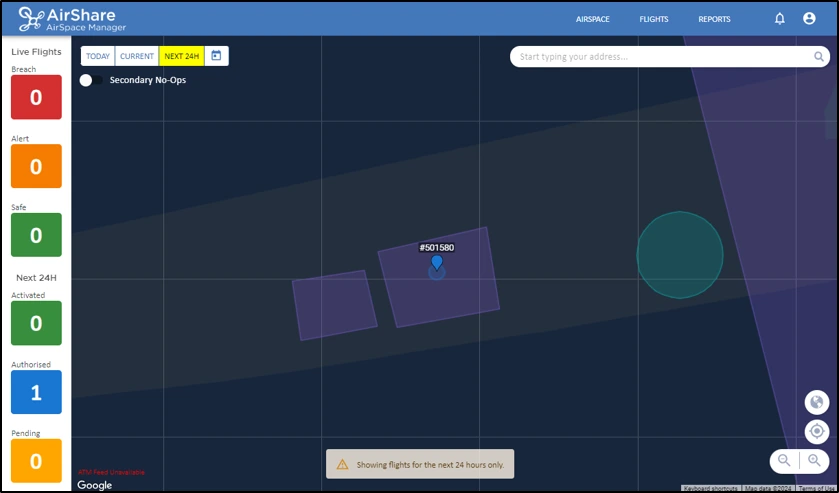Viewport: 839px width, 493px height.
Task: Zoom in the map
Action: [x=815, y=460]
